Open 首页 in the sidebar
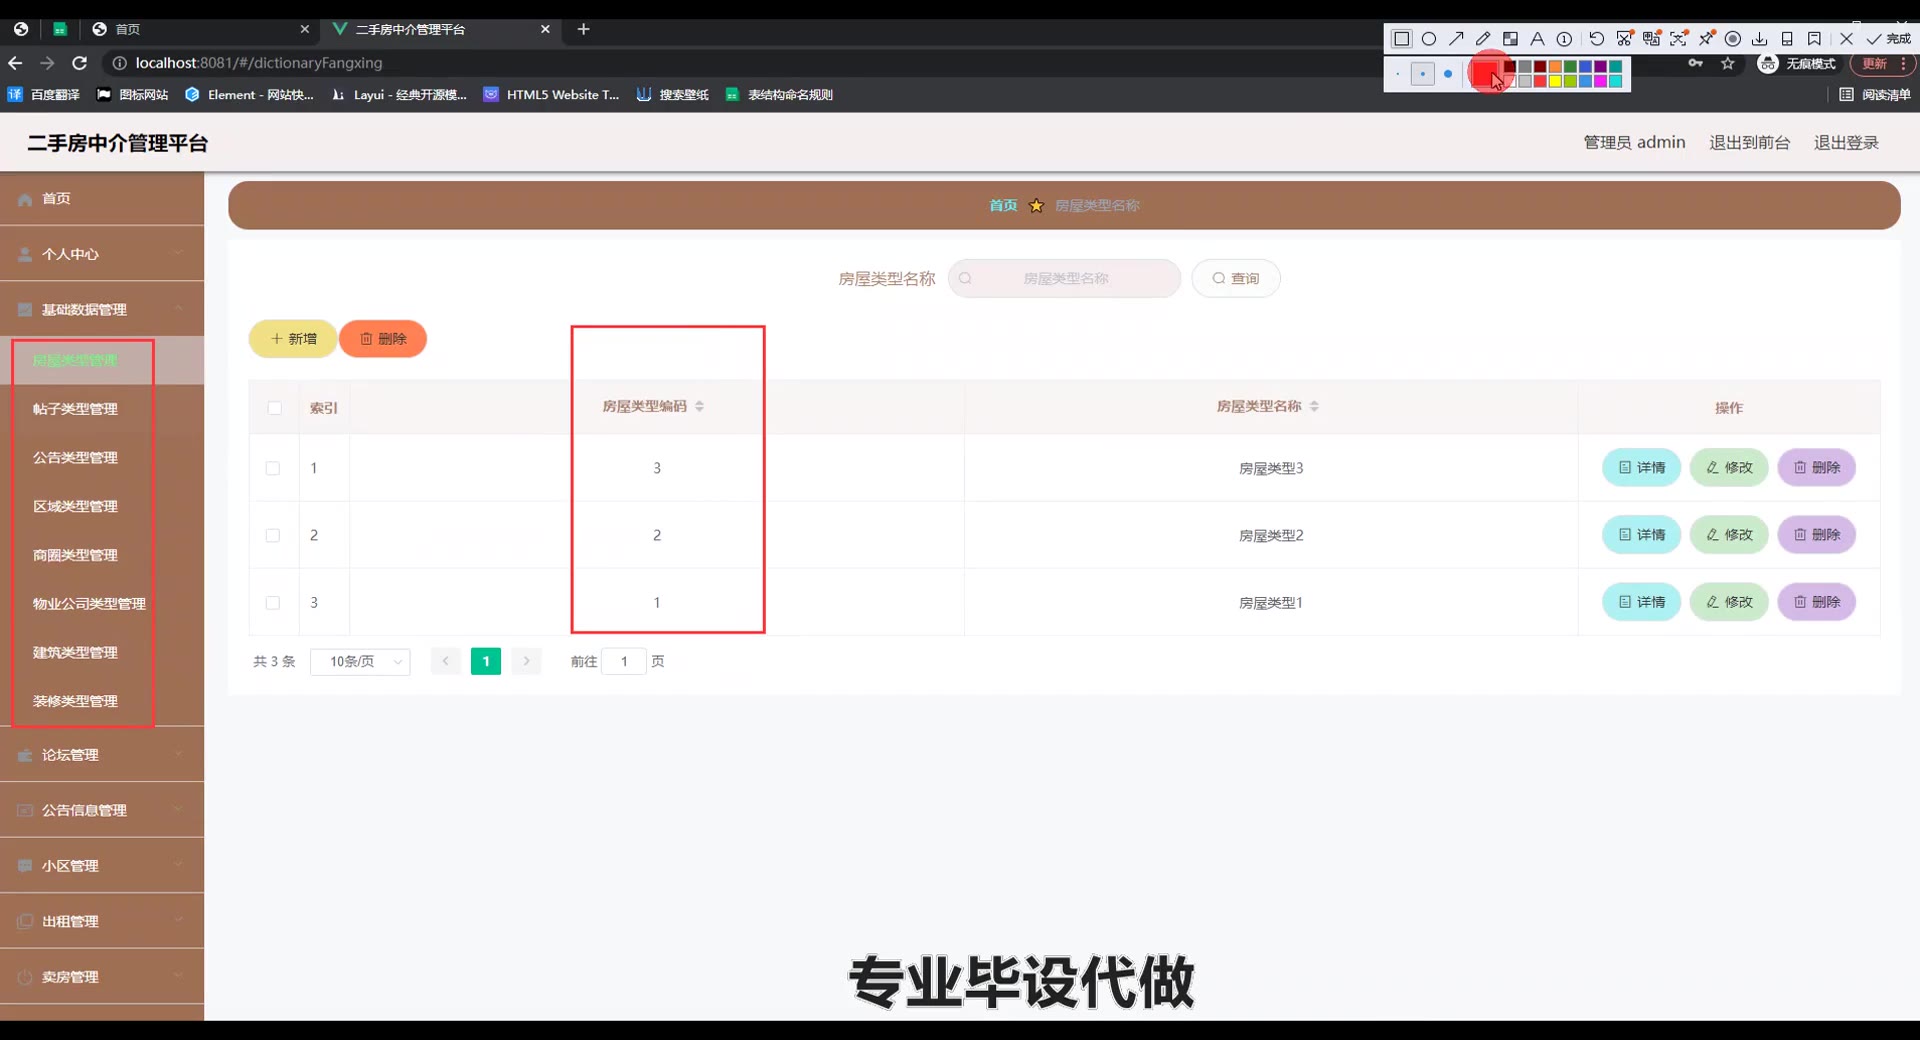The height and width of the screenshot is (1040, 1920). coord(102,199)
